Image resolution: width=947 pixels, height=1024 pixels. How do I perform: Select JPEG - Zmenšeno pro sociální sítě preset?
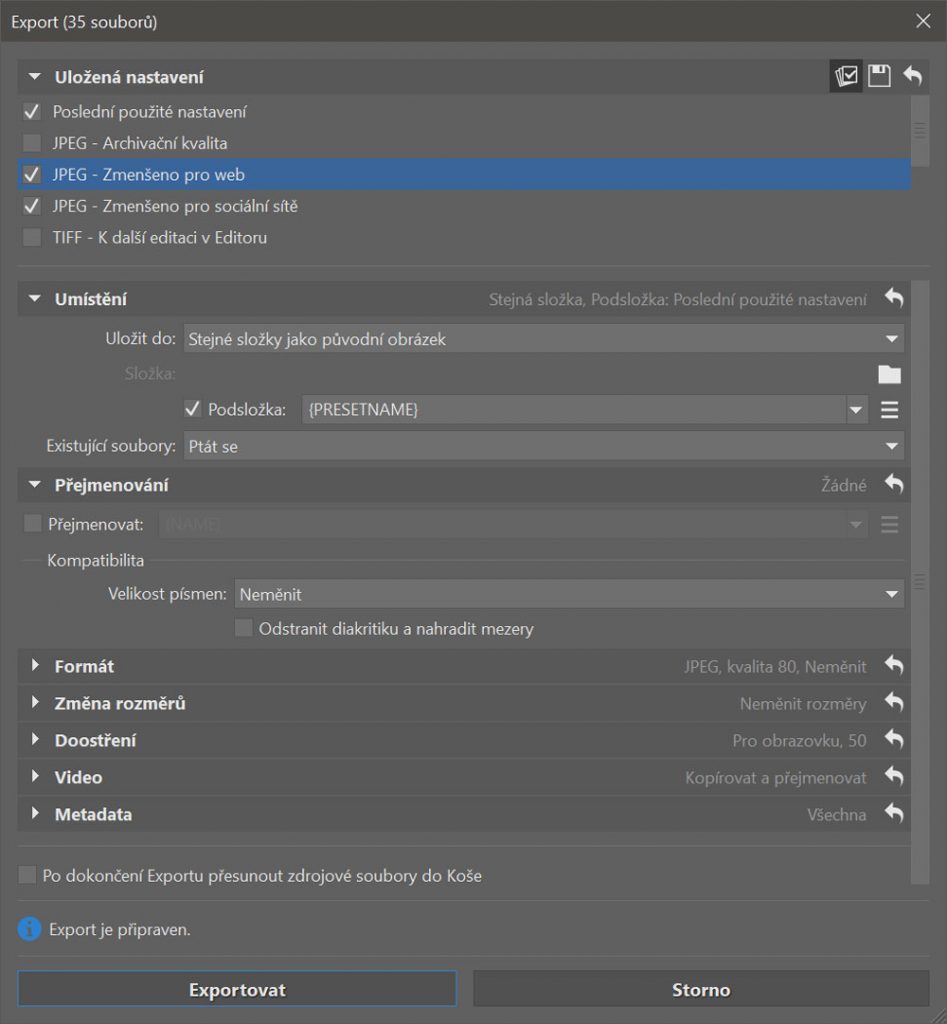coord(175,206)
